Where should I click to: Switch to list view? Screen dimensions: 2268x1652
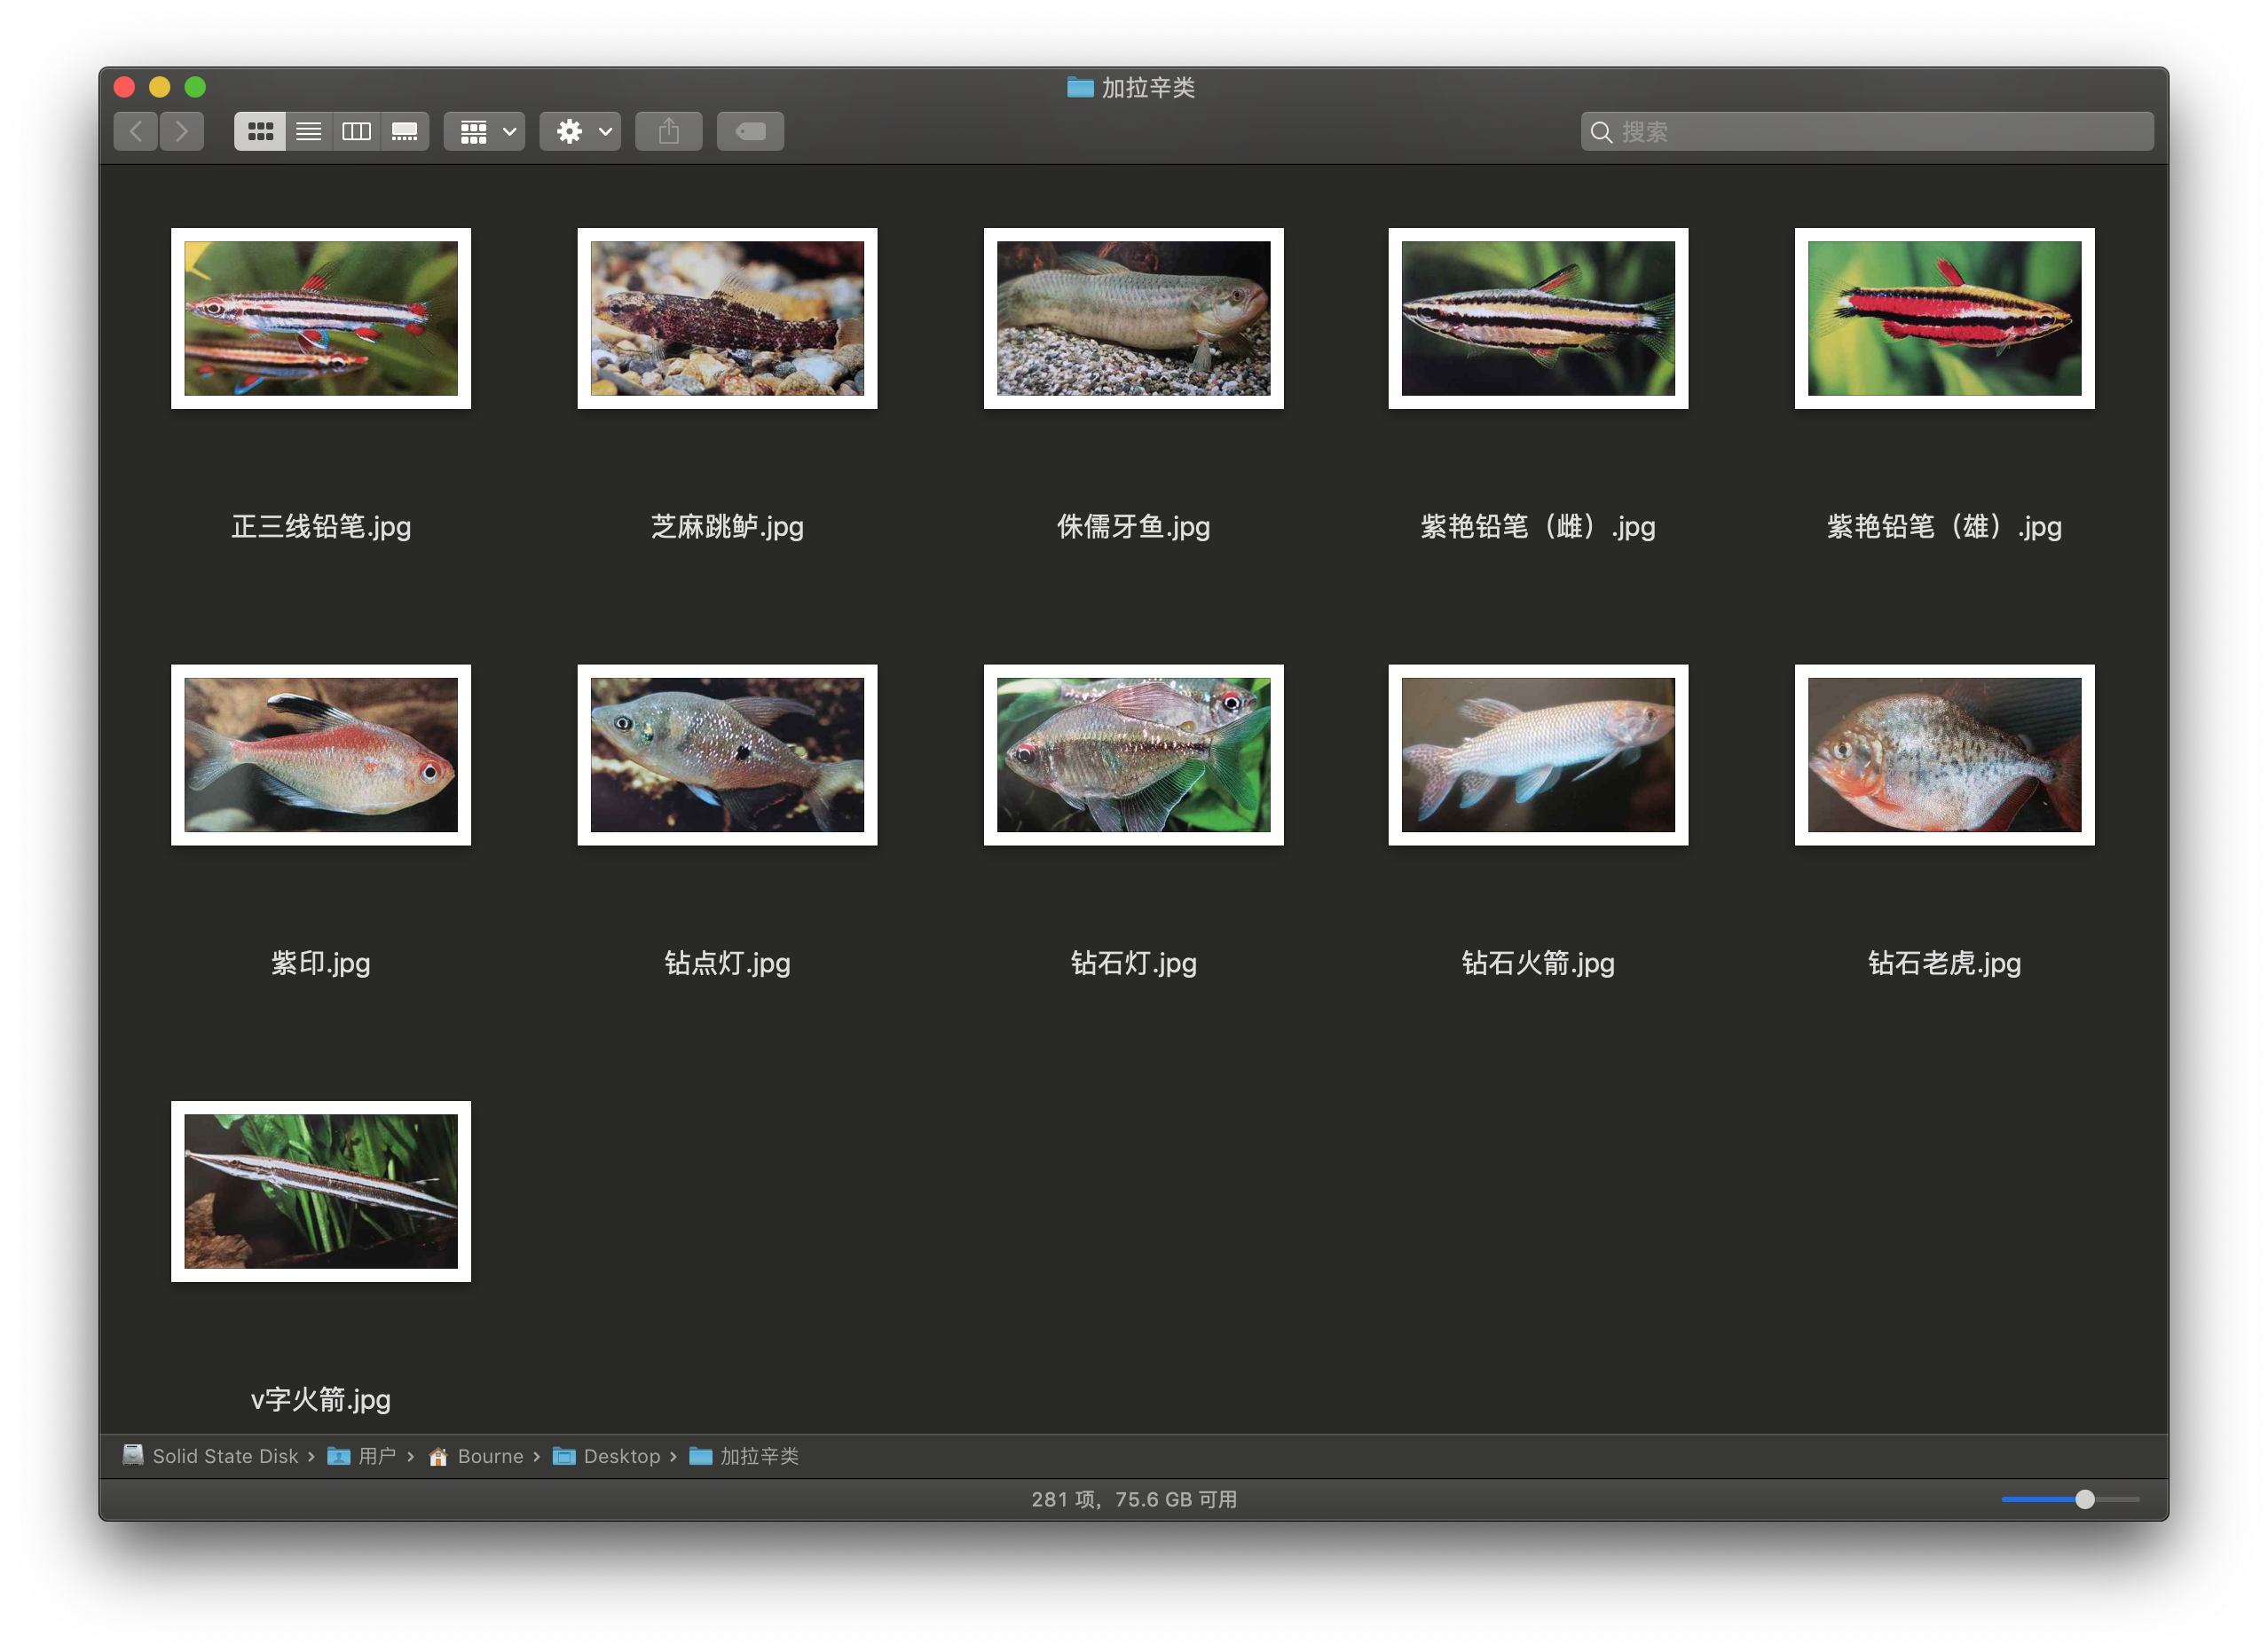pos(309,131)
